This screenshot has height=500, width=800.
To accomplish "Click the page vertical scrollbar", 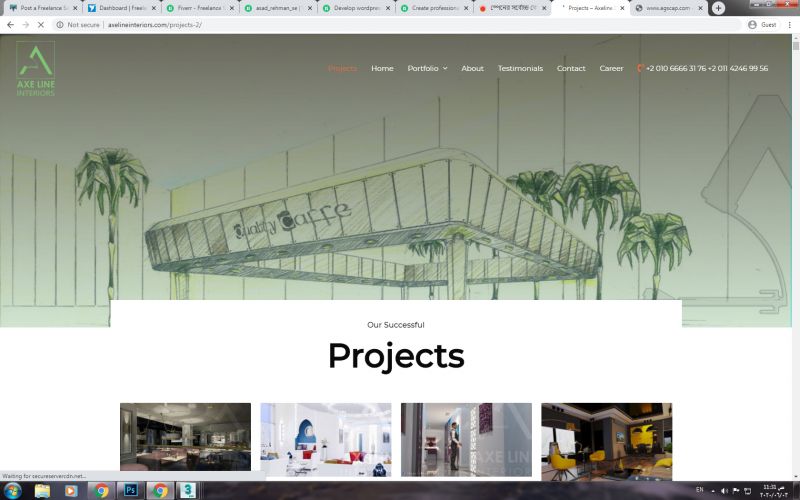I will pyautogui.click(x=795, y=255).
